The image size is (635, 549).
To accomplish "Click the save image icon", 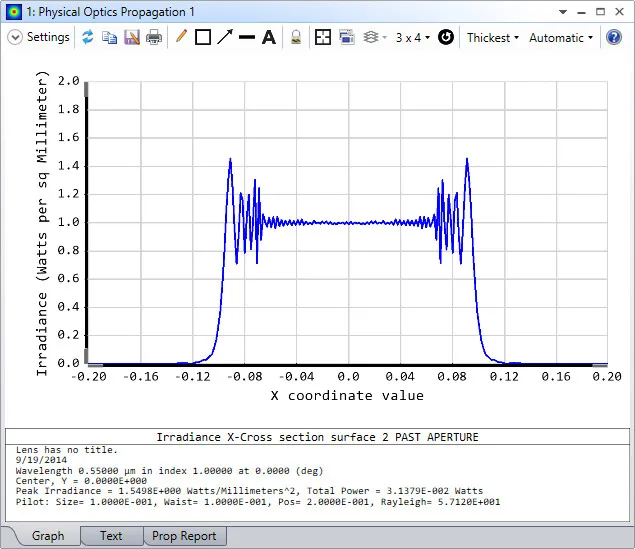I will (132, 38).
